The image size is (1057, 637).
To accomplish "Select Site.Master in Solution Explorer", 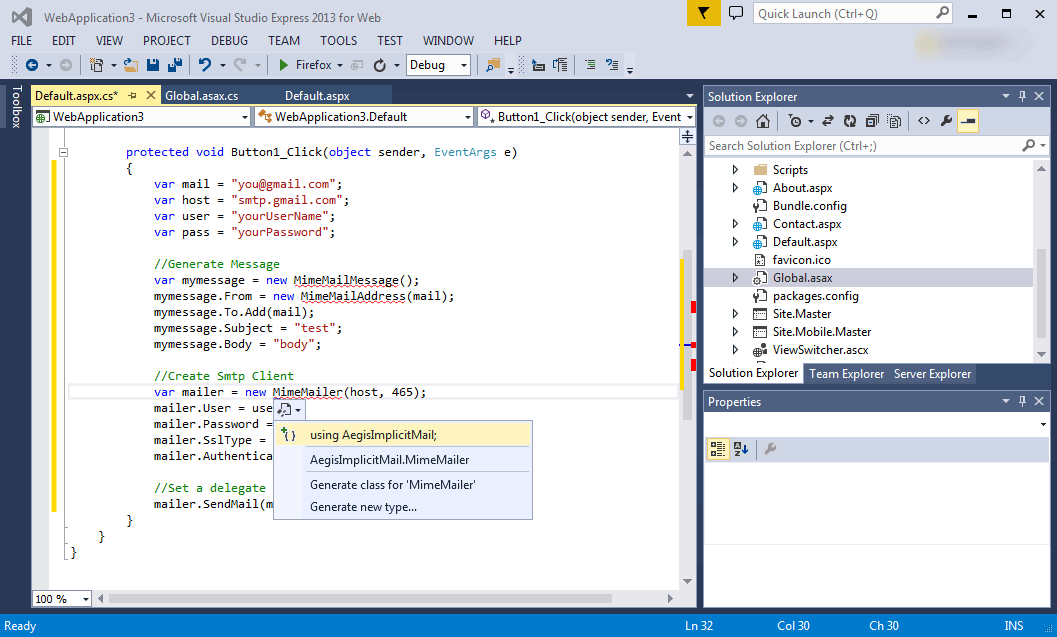I will [802, 313].
